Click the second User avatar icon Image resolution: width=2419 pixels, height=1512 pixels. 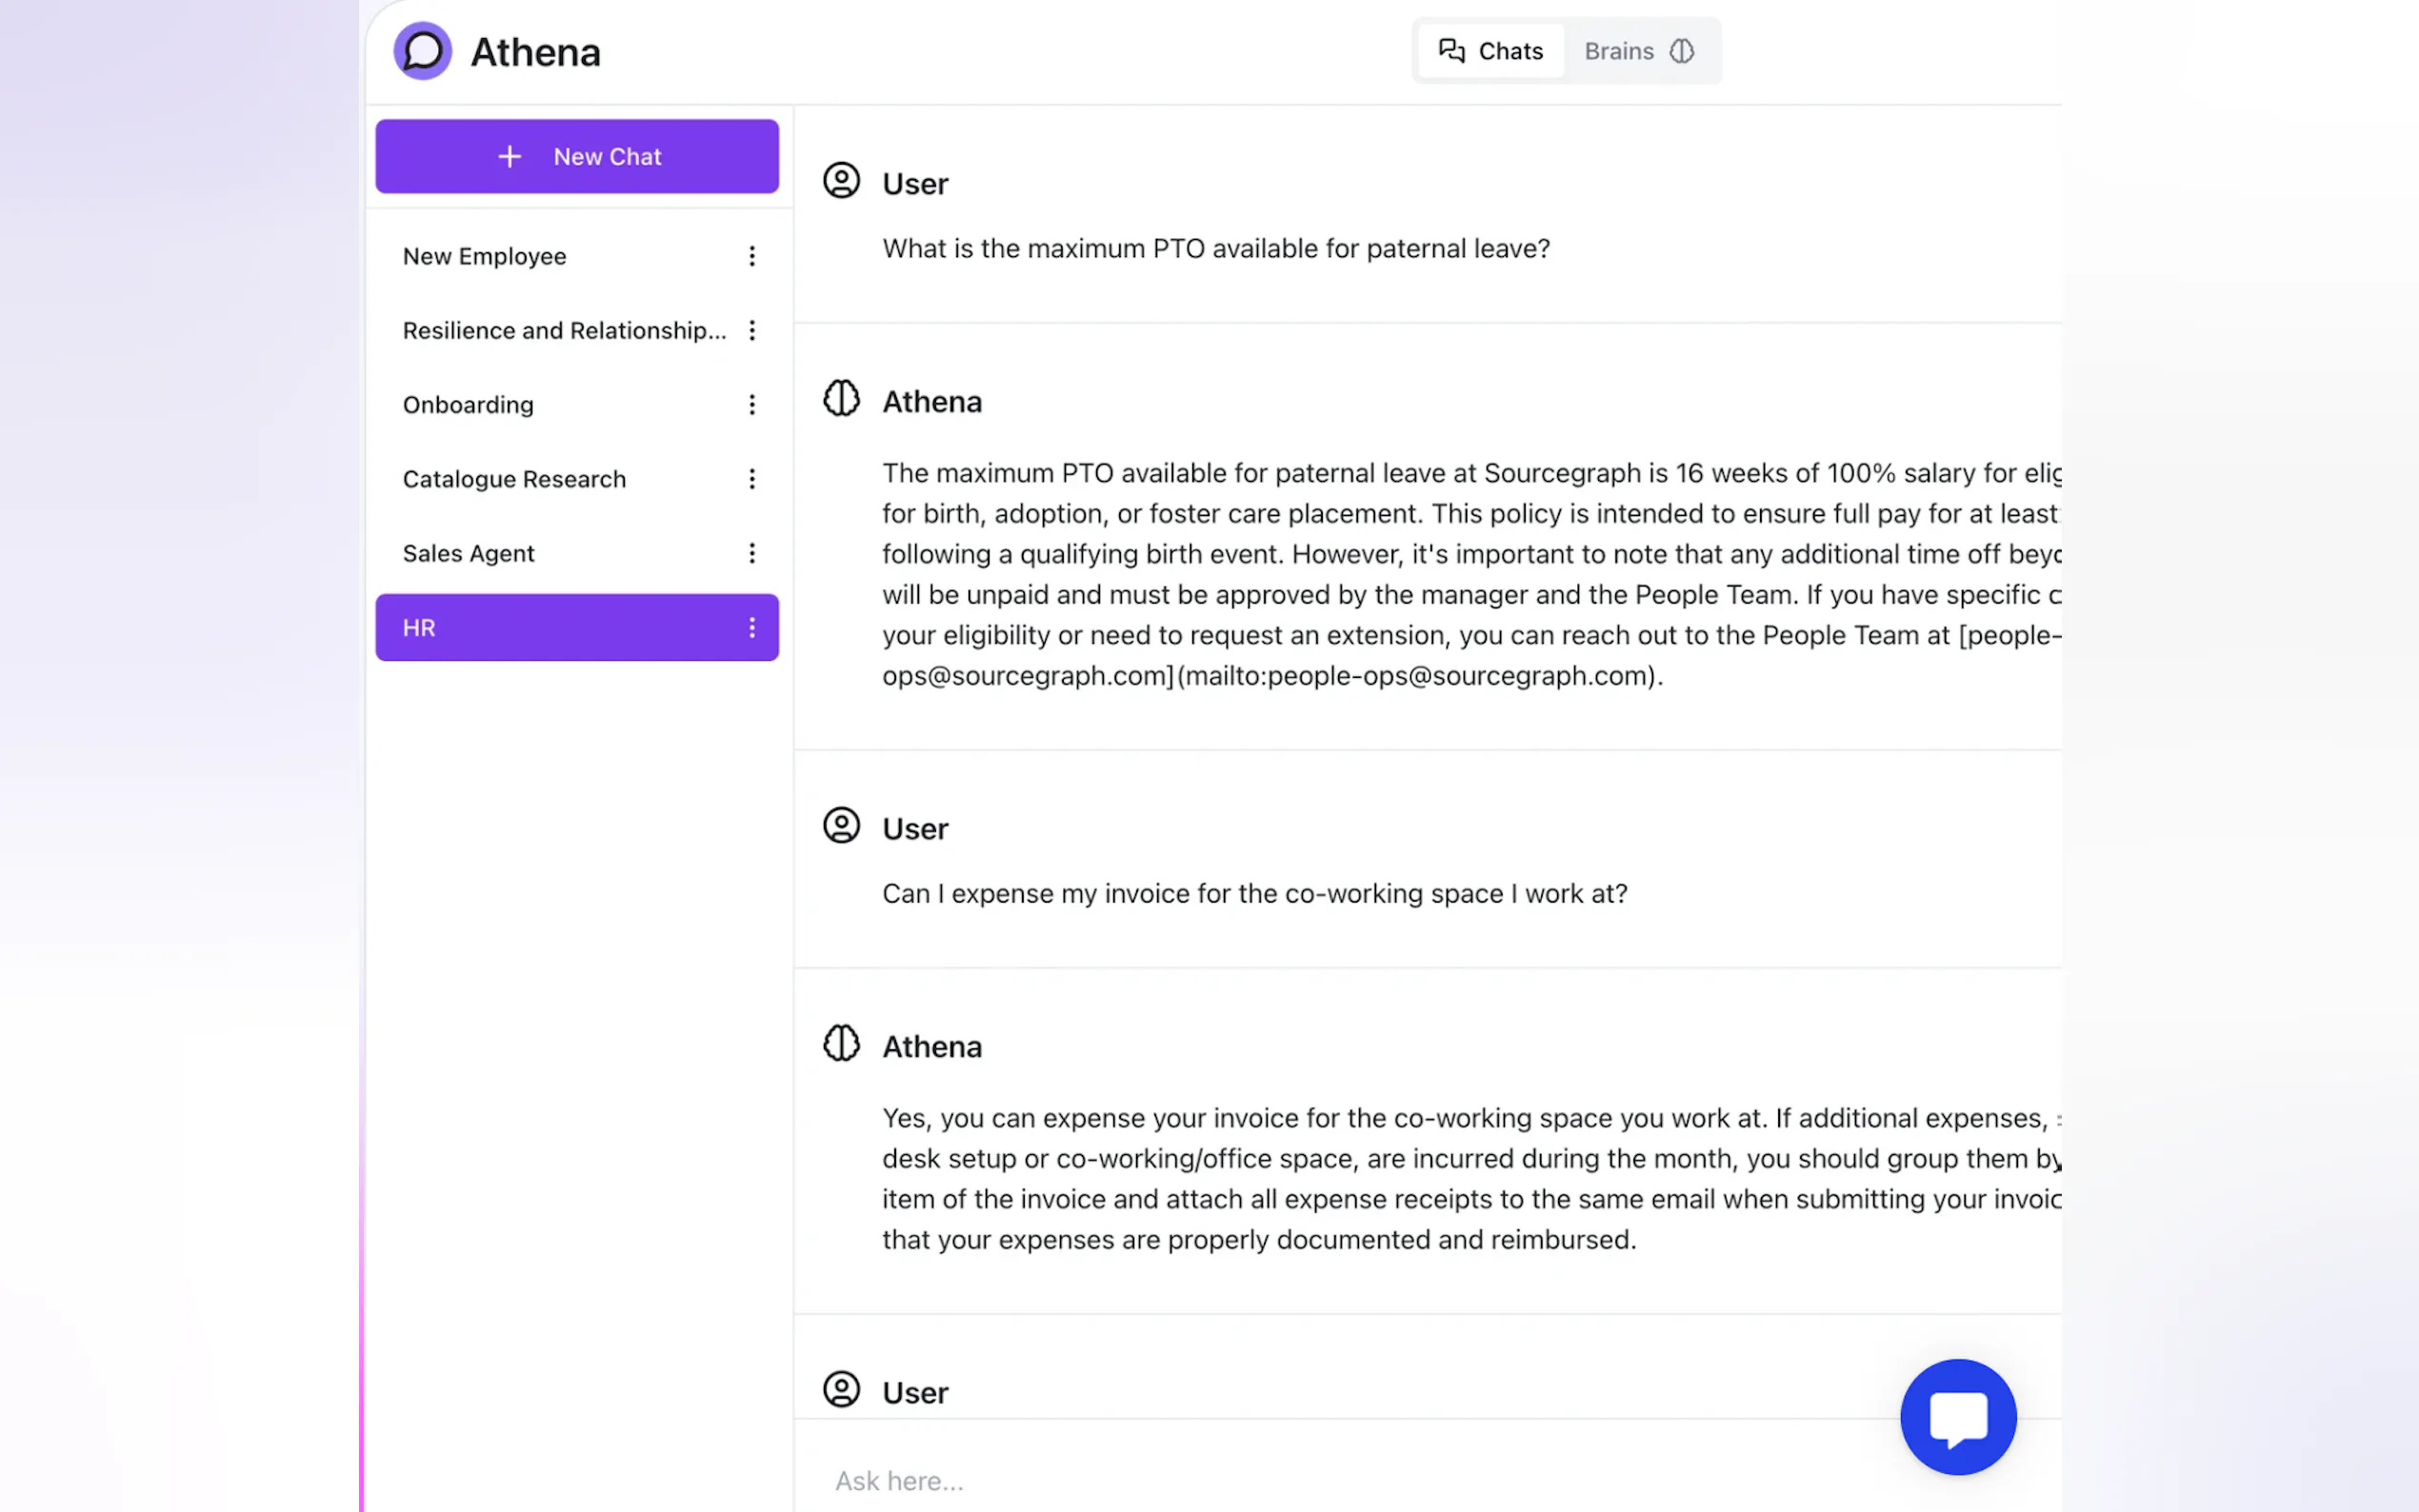pos(841,826)
